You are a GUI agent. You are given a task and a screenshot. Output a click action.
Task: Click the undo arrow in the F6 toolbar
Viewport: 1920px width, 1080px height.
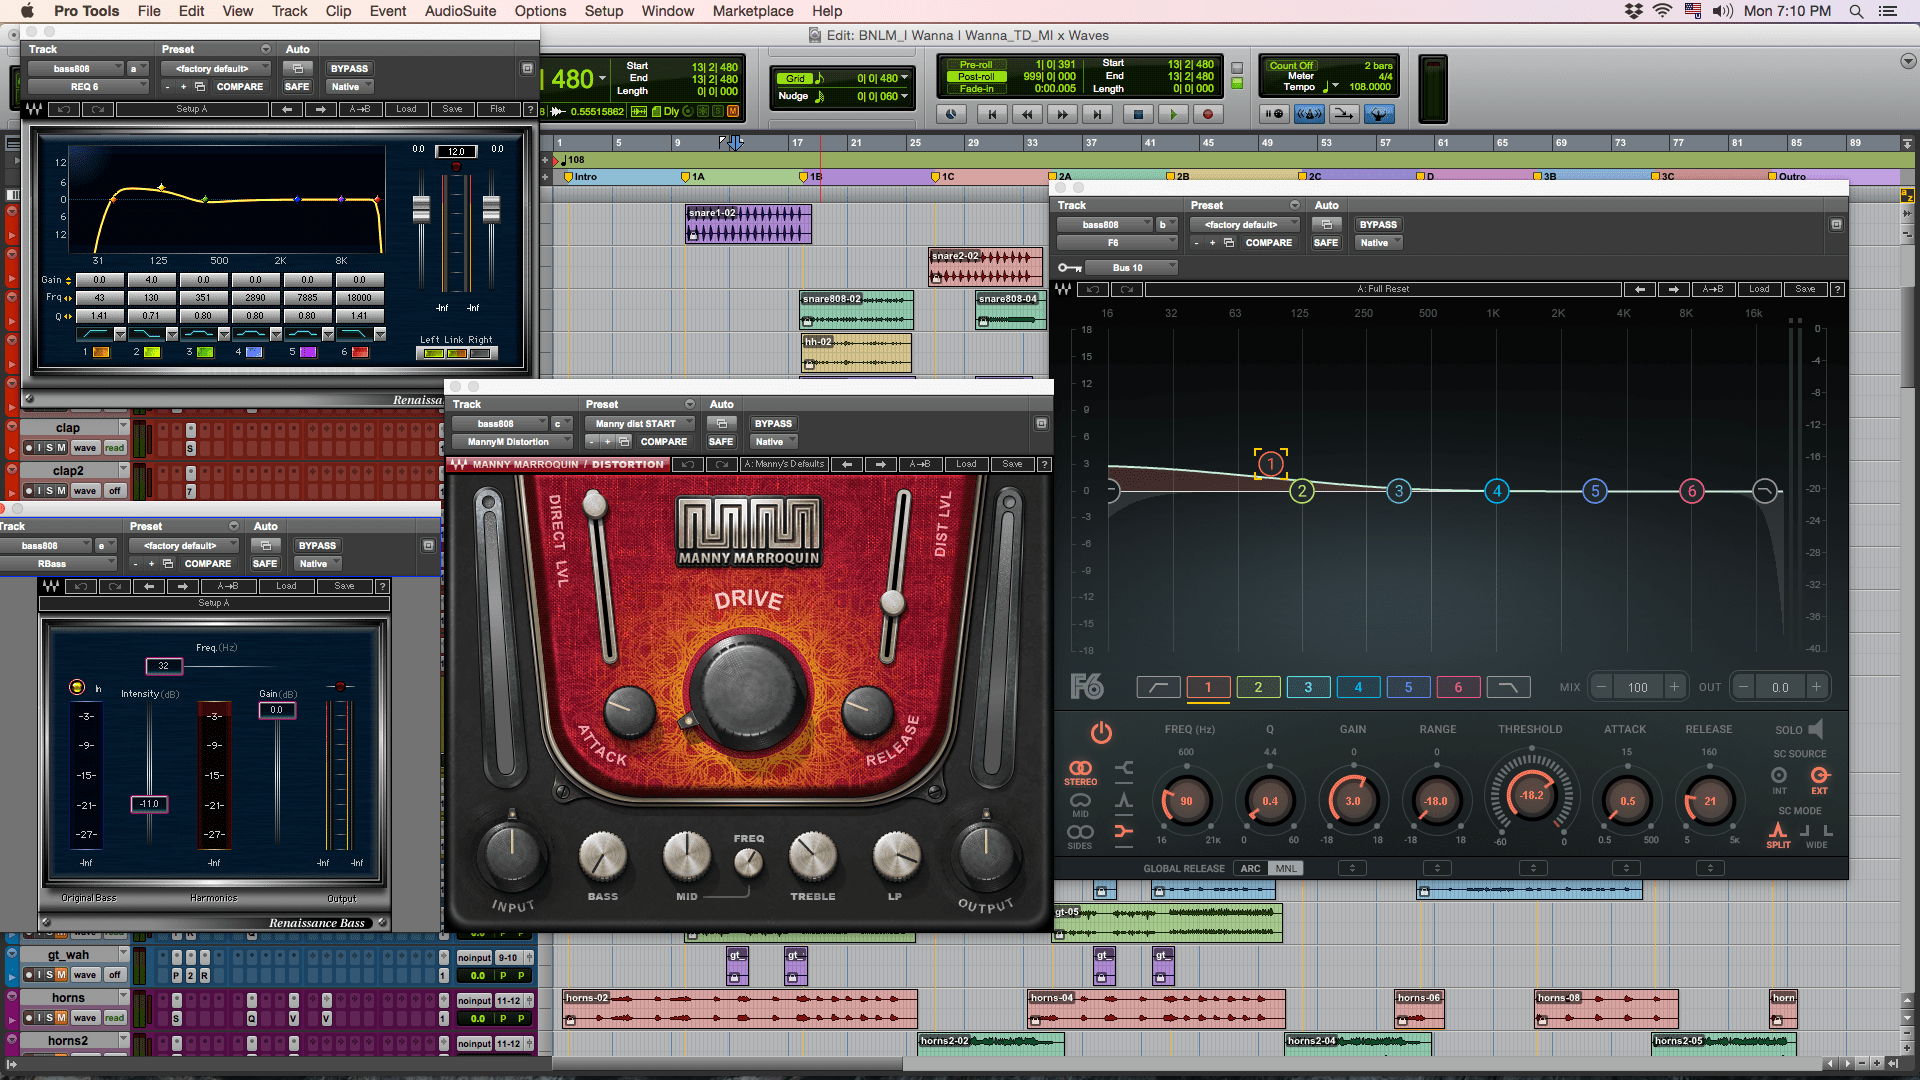(1093, 290)
